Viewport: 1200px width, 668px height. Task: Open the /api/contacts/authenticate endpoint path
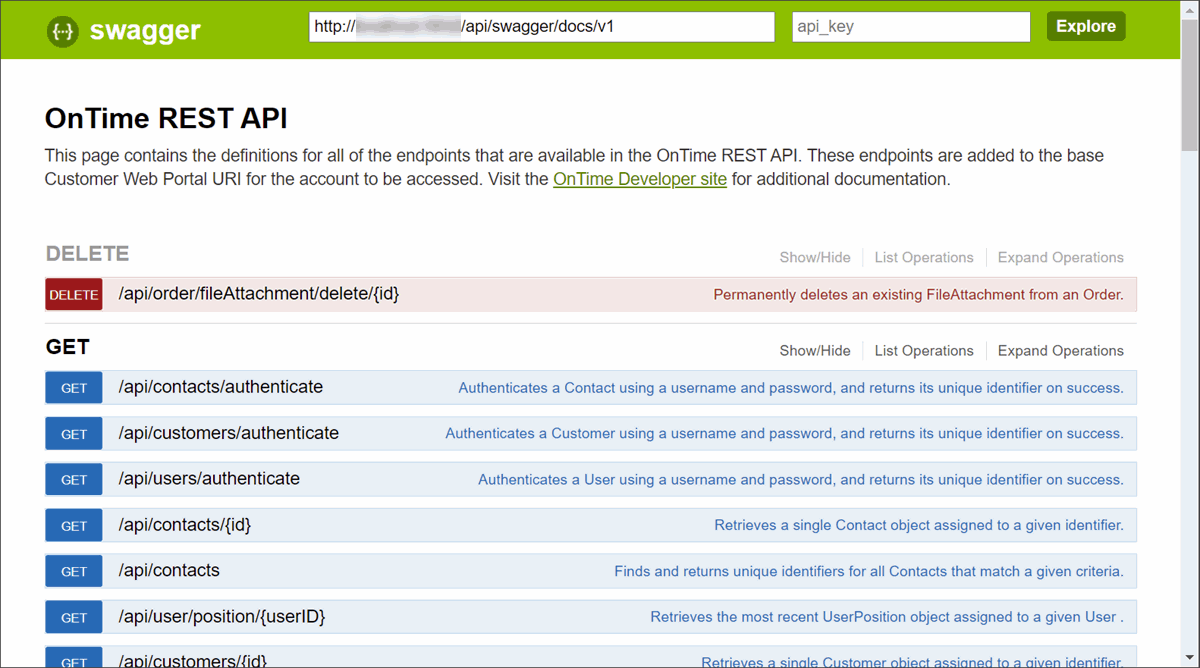221,387
